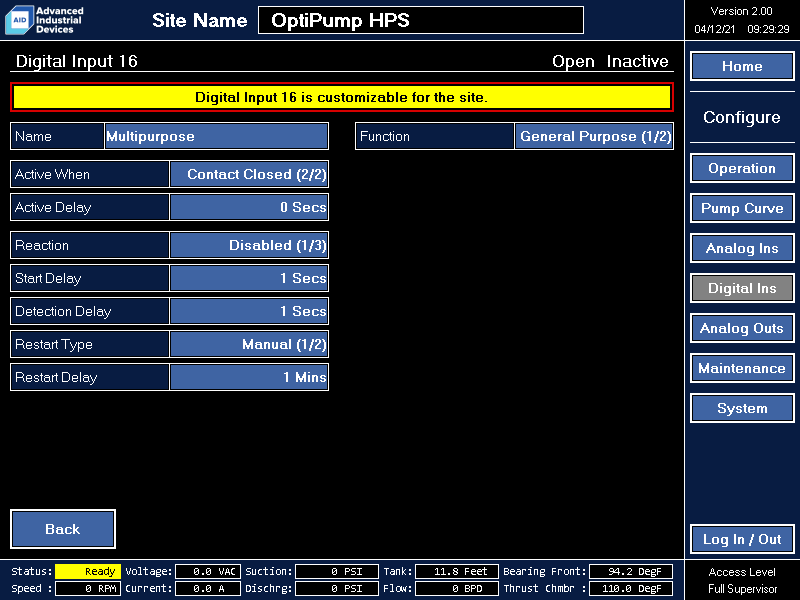
Task: Click the Ready status indicator
Action: [x=88, y=571]
